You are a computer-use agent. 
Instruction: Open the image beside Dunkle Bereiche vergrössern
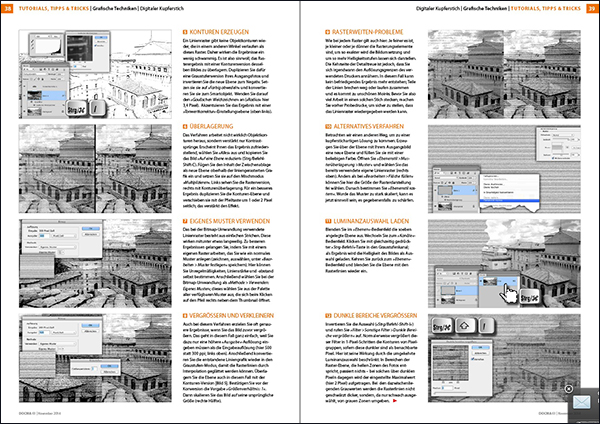coord(504,358)
